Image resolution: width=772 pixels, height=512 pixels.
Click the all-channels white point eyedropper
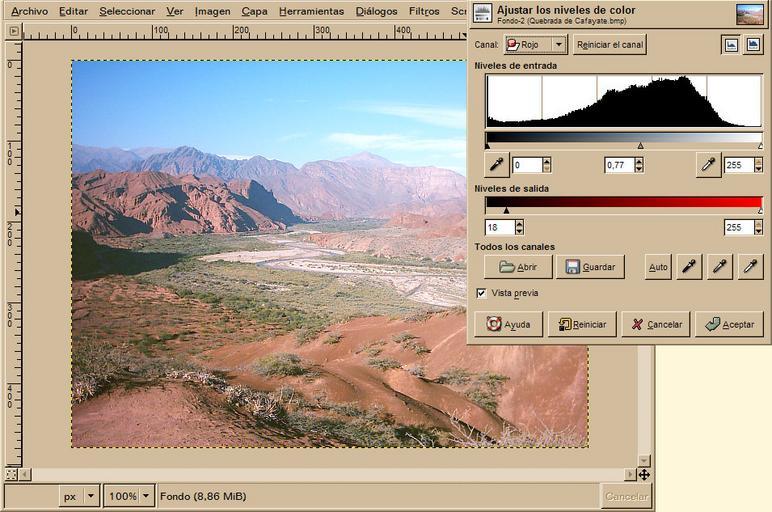[750, 267]
